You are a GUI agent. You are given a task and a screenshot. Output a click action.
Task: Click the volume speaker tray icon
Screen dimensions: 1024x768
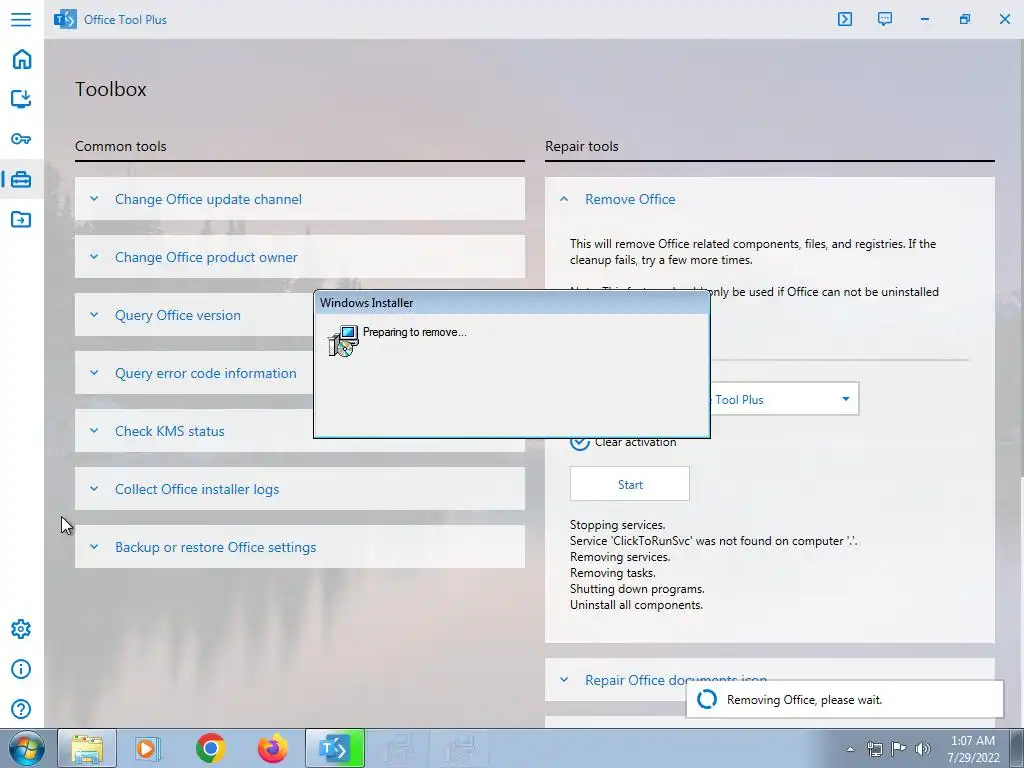[x=923, y=749]
